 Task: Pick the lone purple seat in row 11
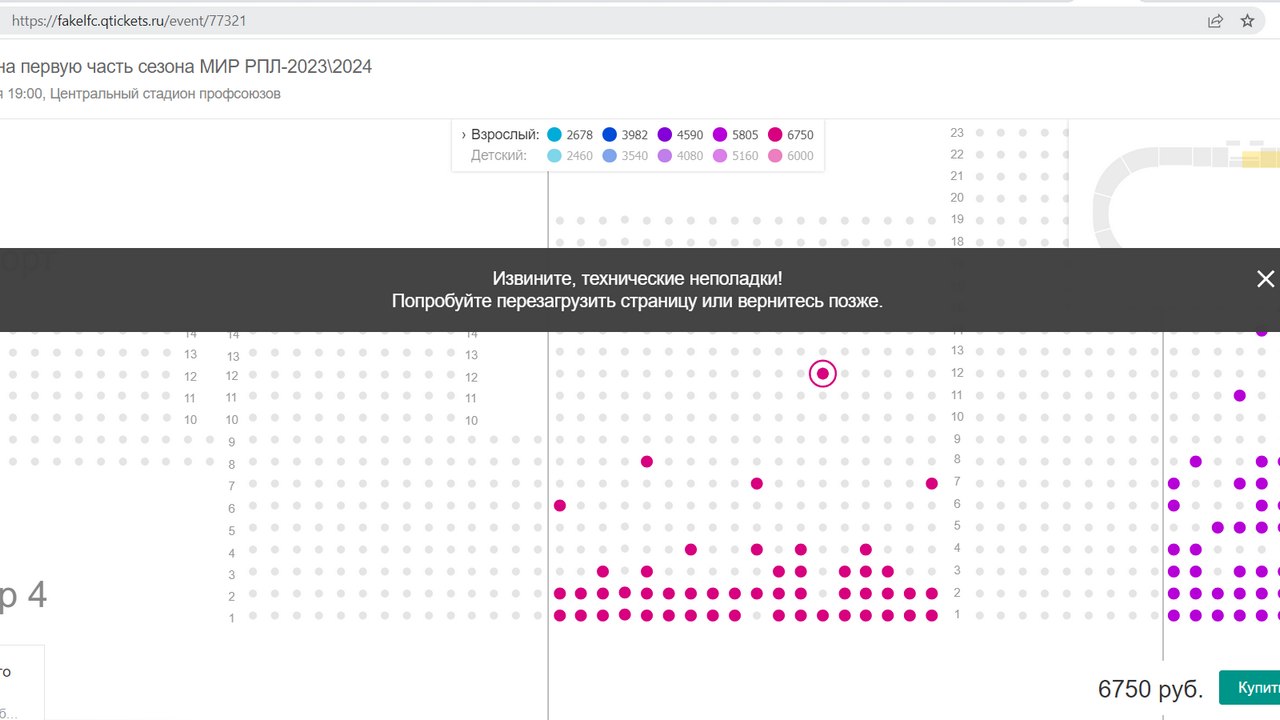pos(1240,395)
